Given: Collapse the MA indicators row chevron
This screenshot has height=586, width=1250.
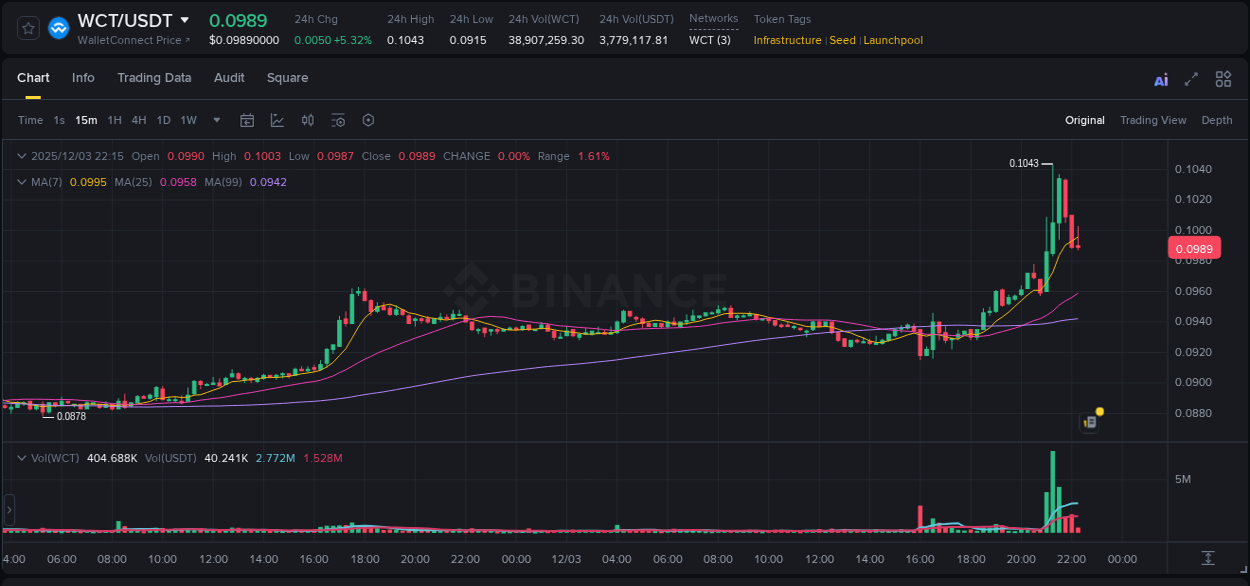Looking at the screenshot, I should (20, 182).
